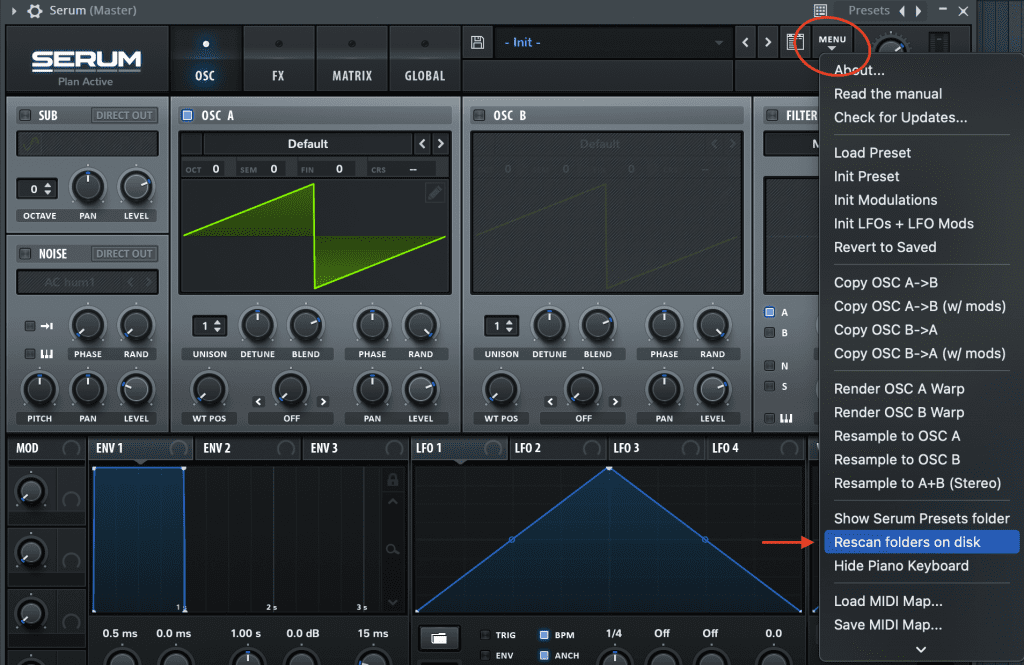This screenshot has height=665, width=1024.
Task: Open the GLOBAL tab
Action: pos(424,60)
